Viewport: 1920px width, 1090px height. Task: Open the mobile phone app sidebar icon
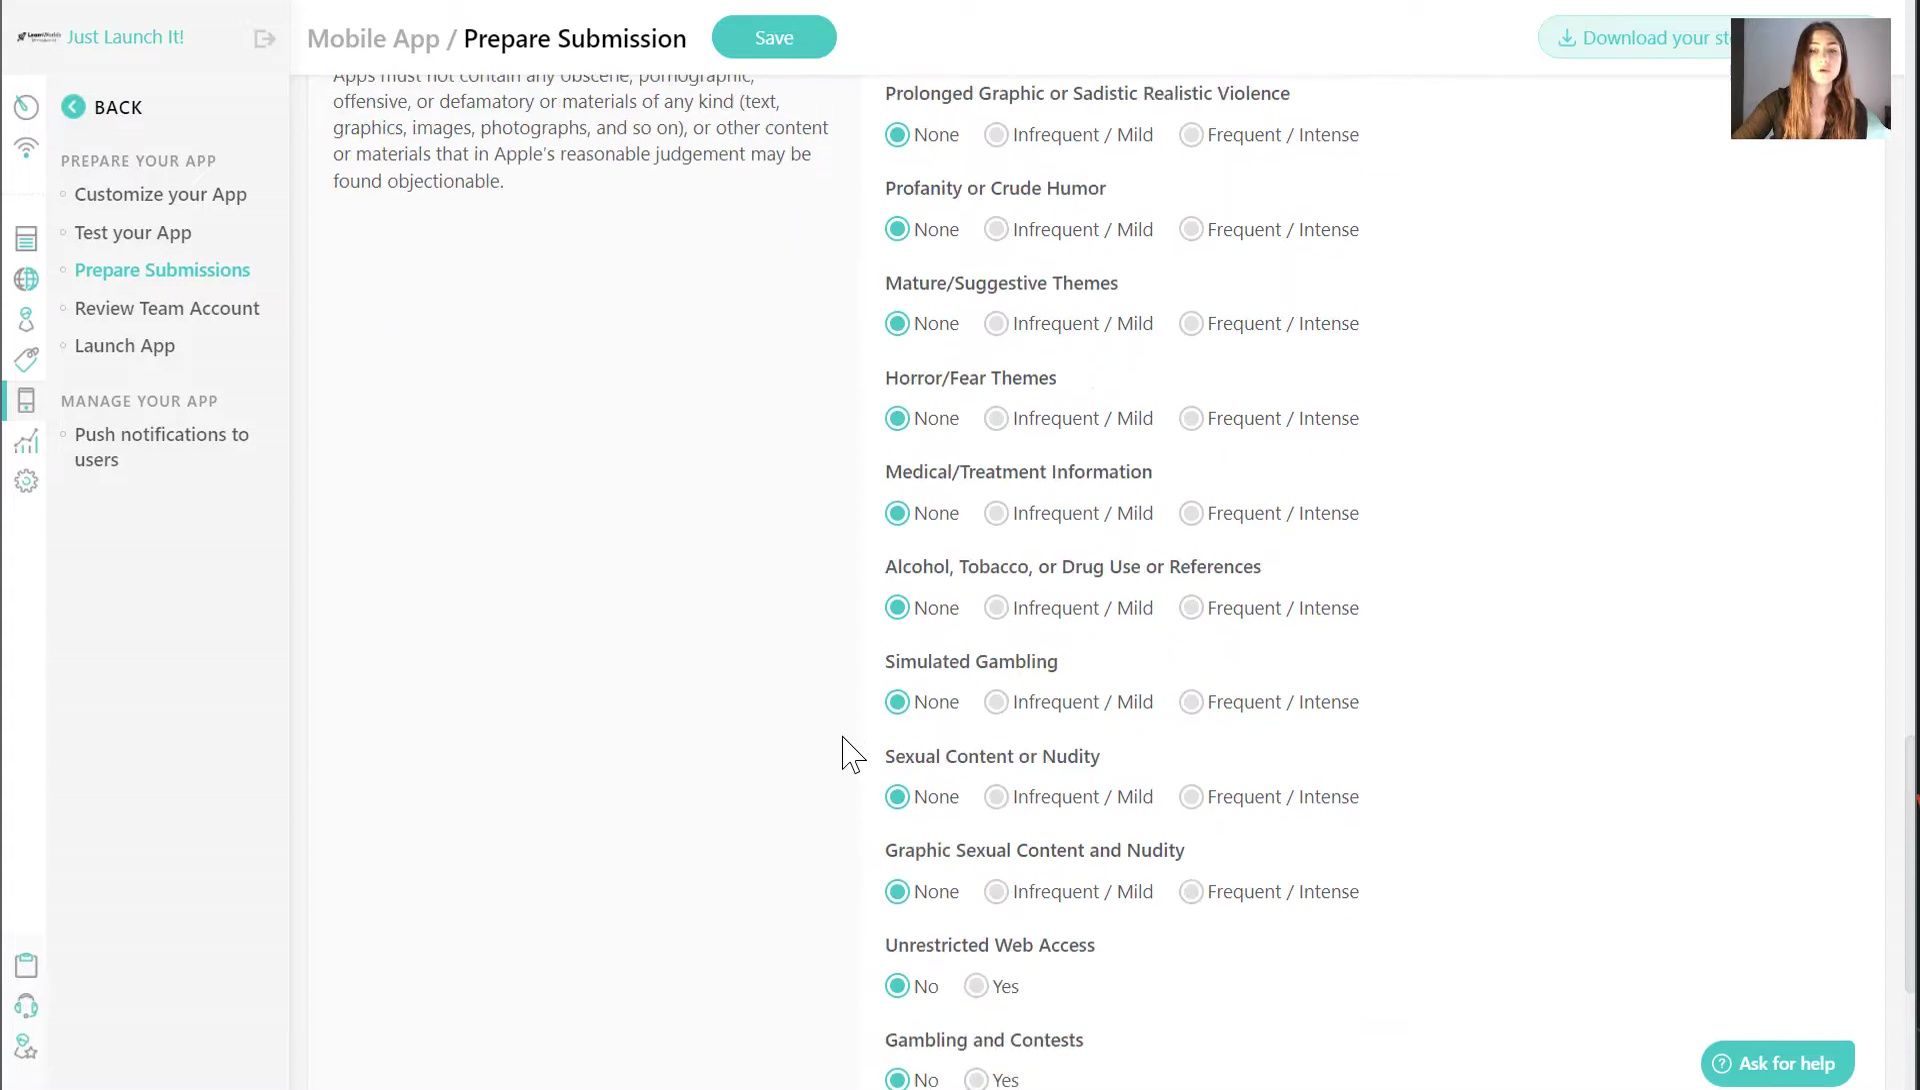(26, 400)
